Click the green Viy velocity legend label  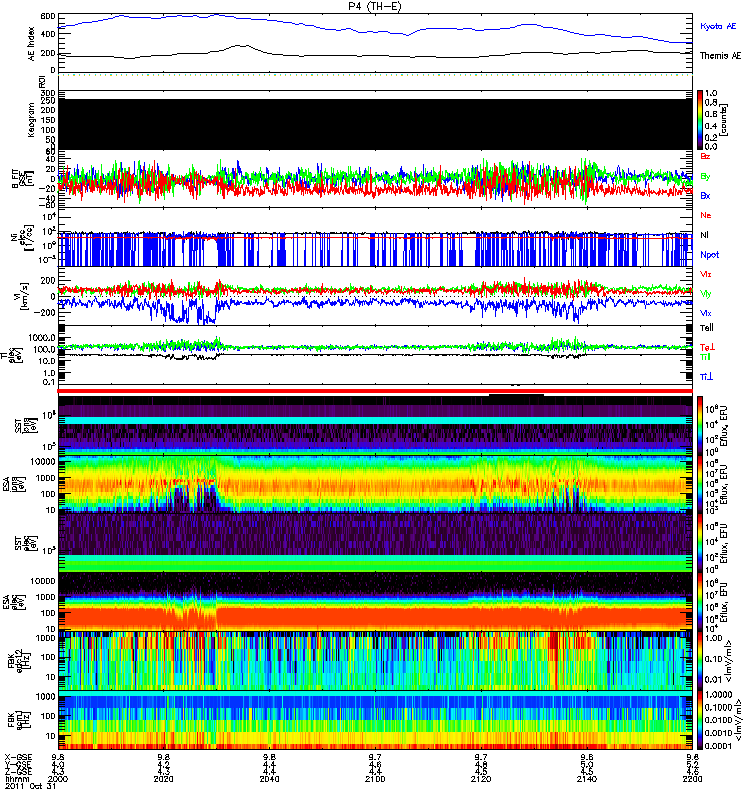(x=705, y=293)
